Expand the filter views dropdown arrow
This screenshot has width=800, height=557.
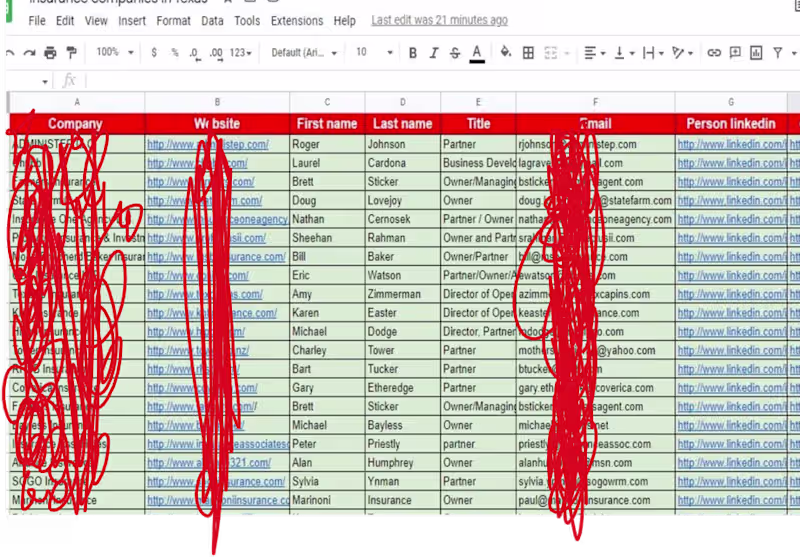[x=794, y=53]
